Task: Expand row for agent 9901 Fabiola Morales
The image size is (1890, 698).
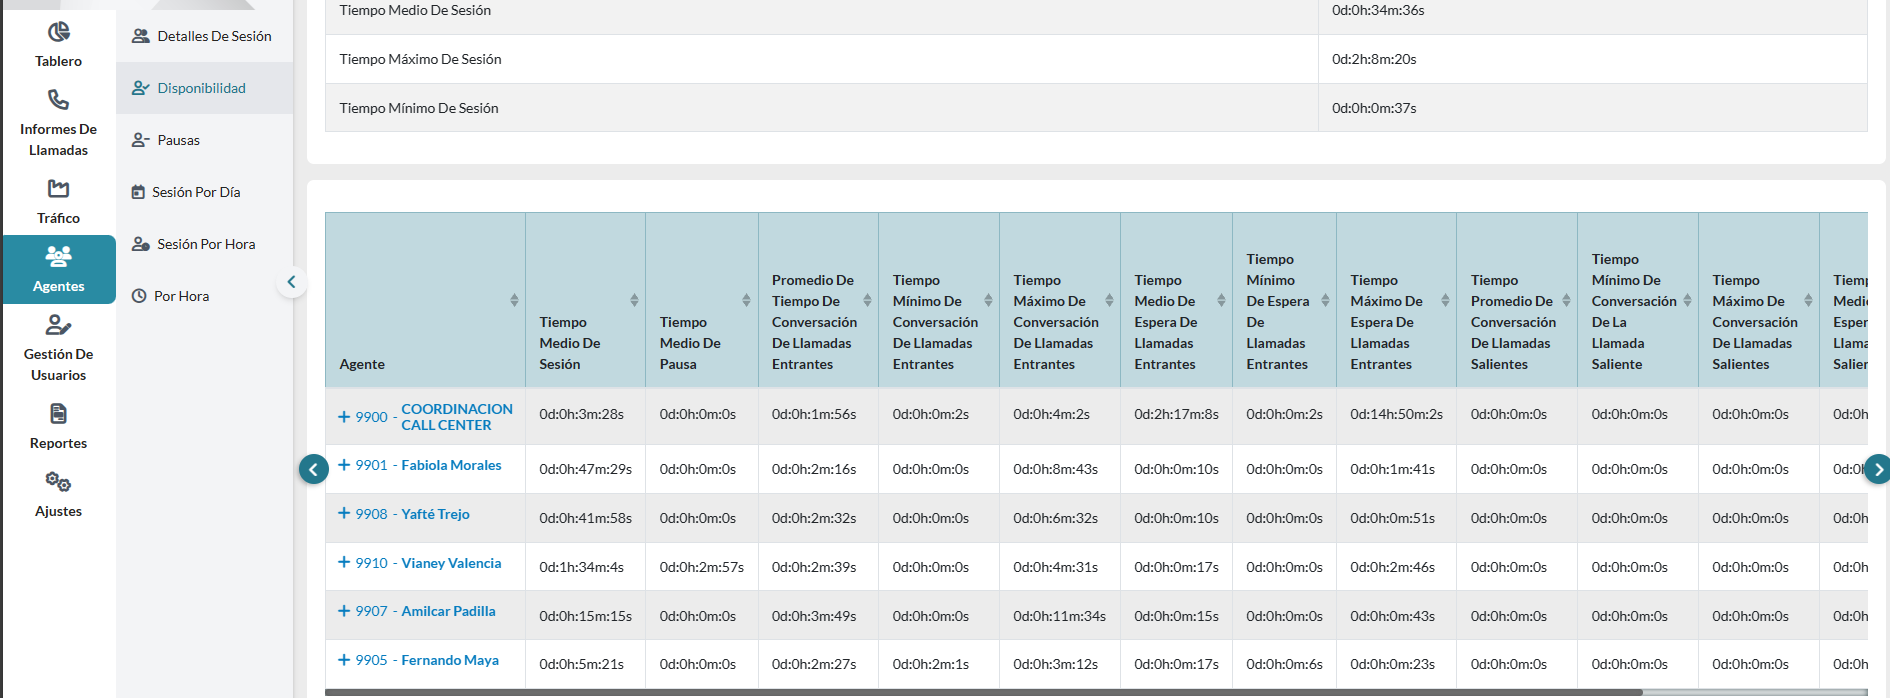Action: (x=344, y=465)
